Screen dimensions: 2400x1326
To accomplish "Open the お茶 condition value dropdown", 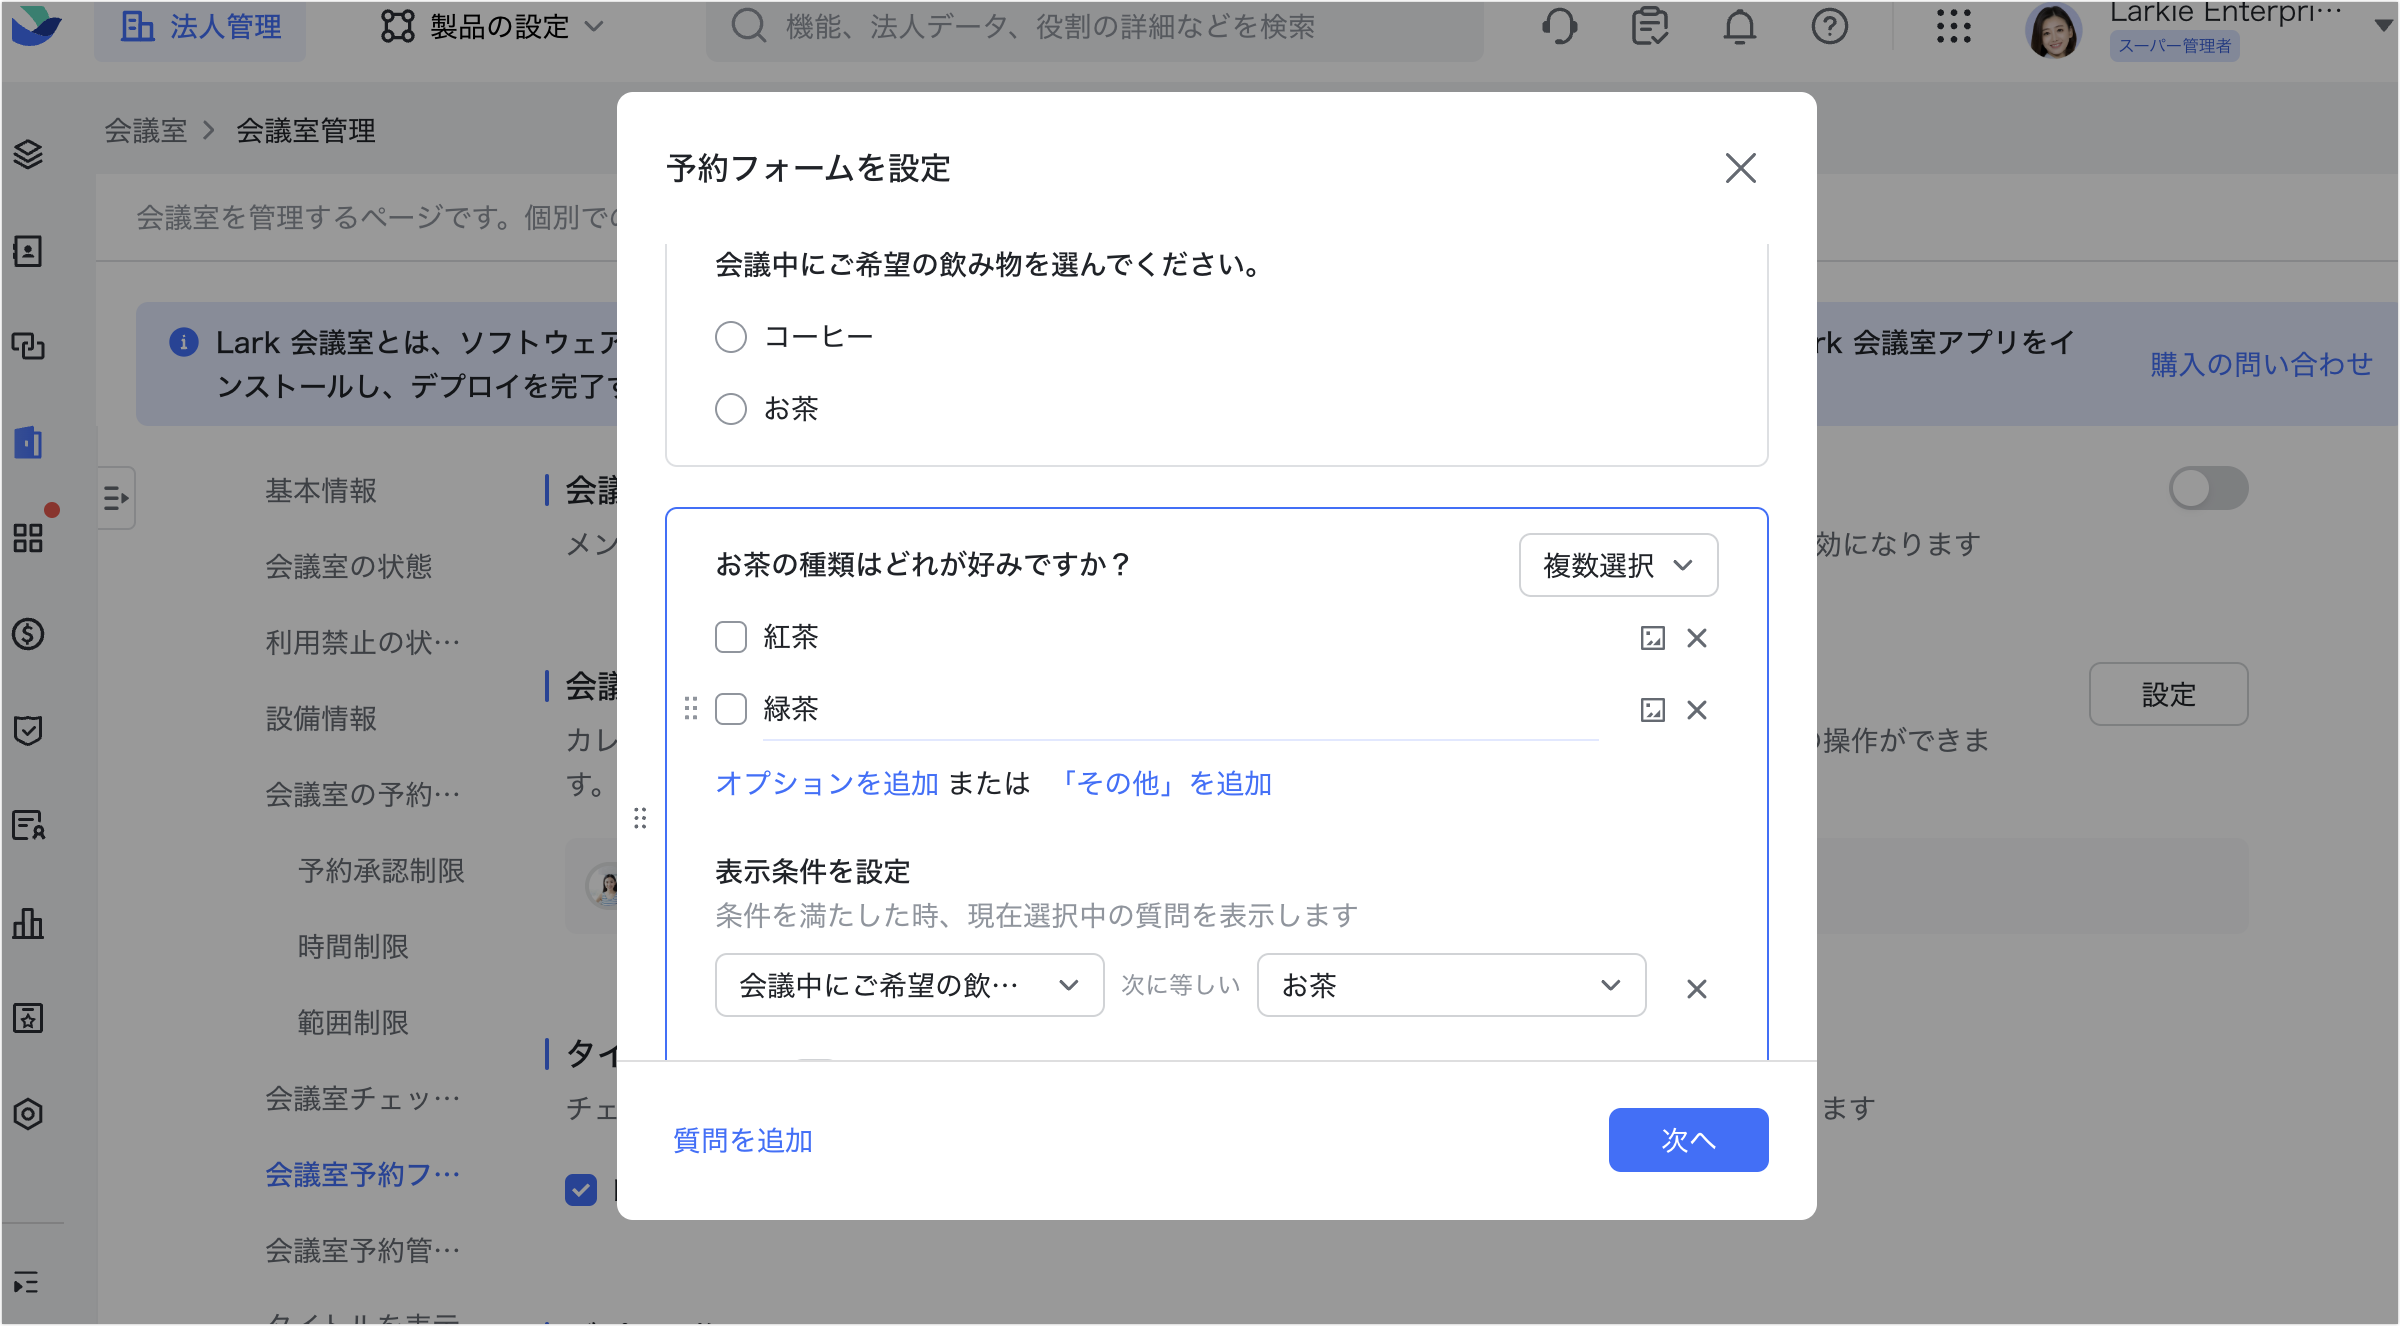I will (1451, 985).
